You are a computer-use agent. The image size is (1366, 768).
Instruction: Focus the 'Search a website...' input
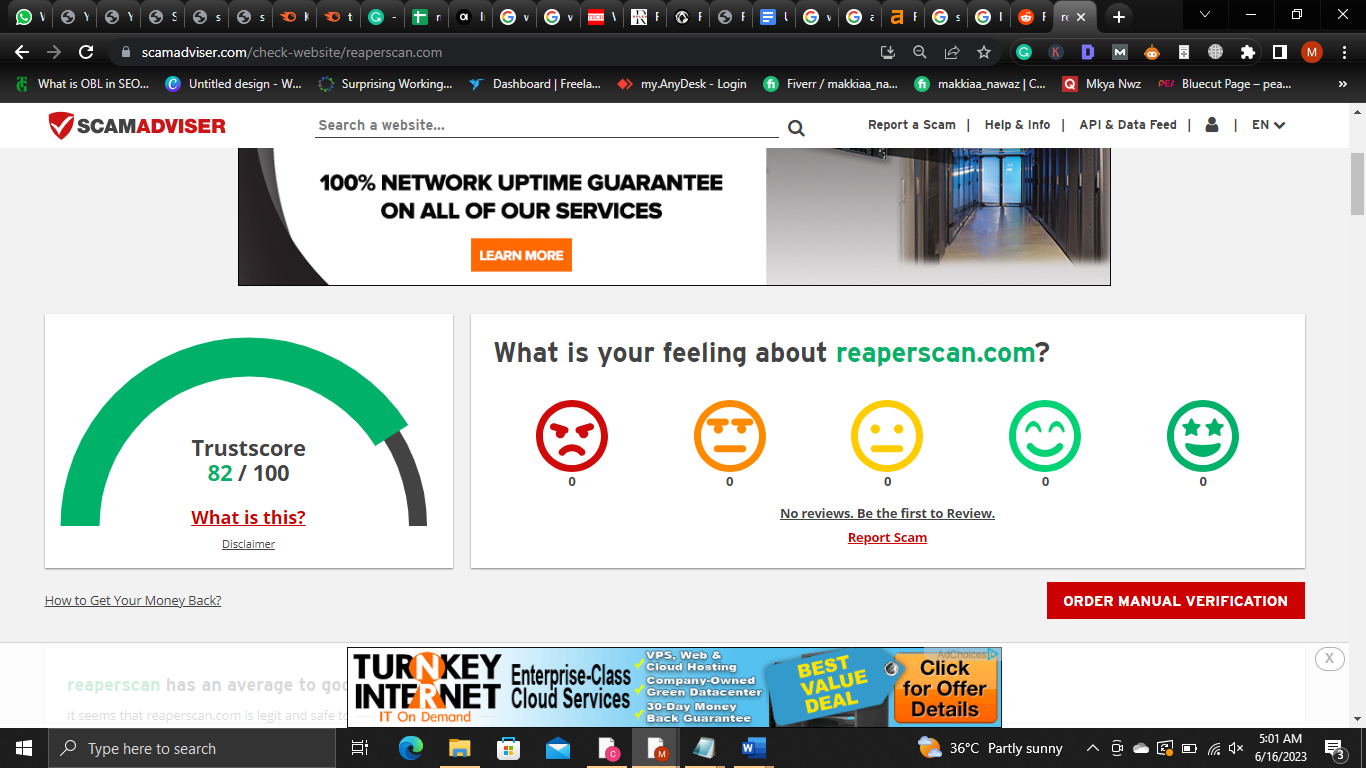(x=547, y=125)
